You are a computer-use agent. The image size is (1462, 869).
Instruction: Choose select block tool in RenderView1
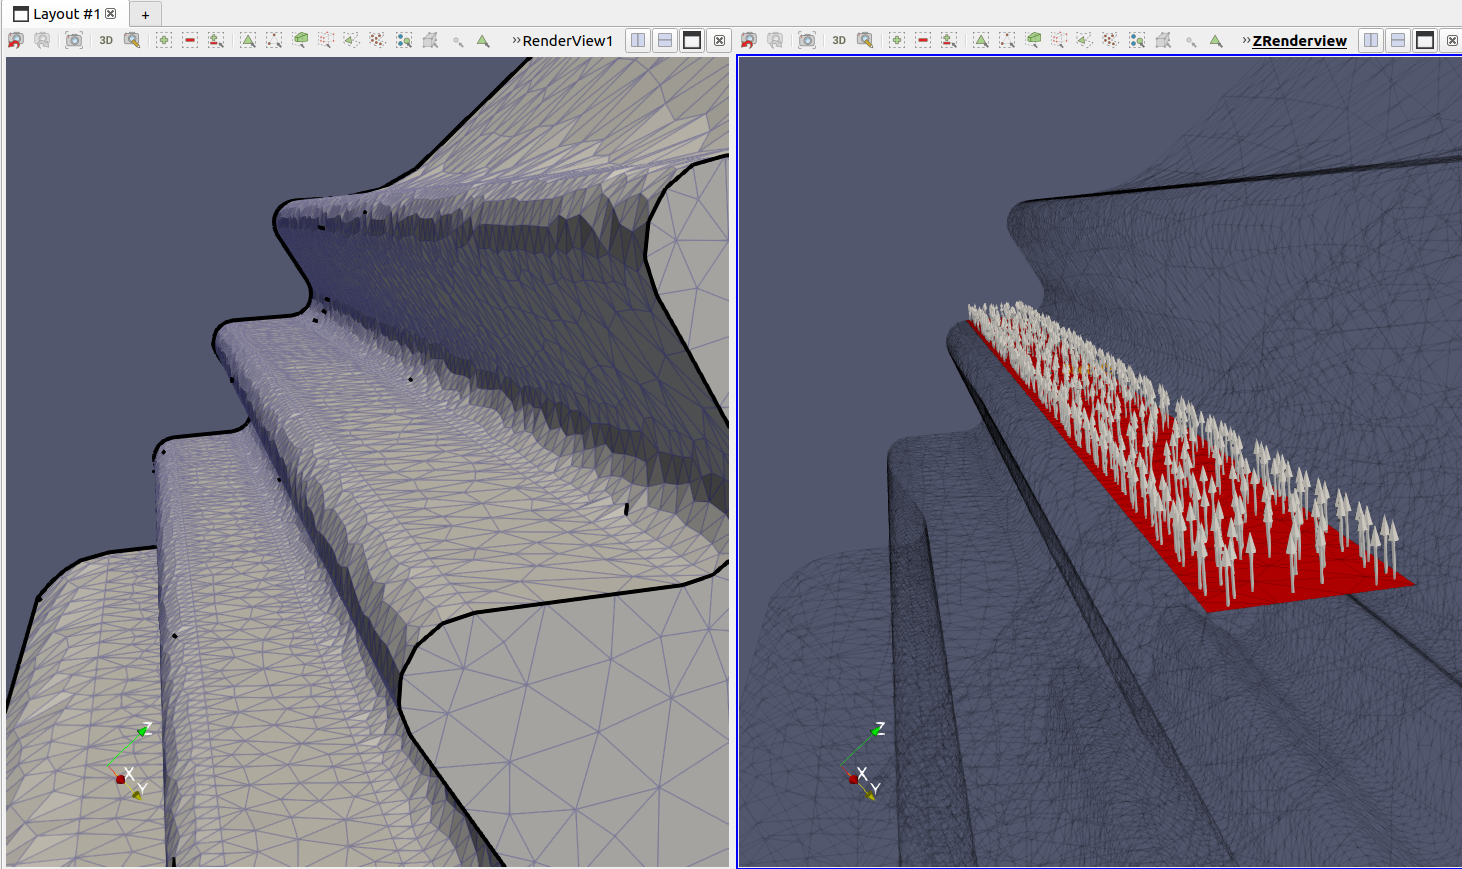tap(404, 40)
